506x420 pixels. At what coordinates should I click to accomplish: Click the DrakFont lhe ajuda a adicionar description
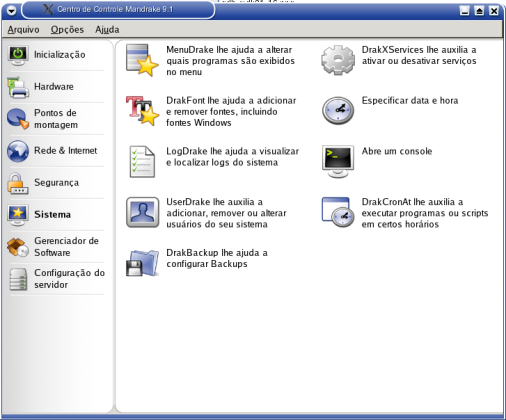[231, 111]
